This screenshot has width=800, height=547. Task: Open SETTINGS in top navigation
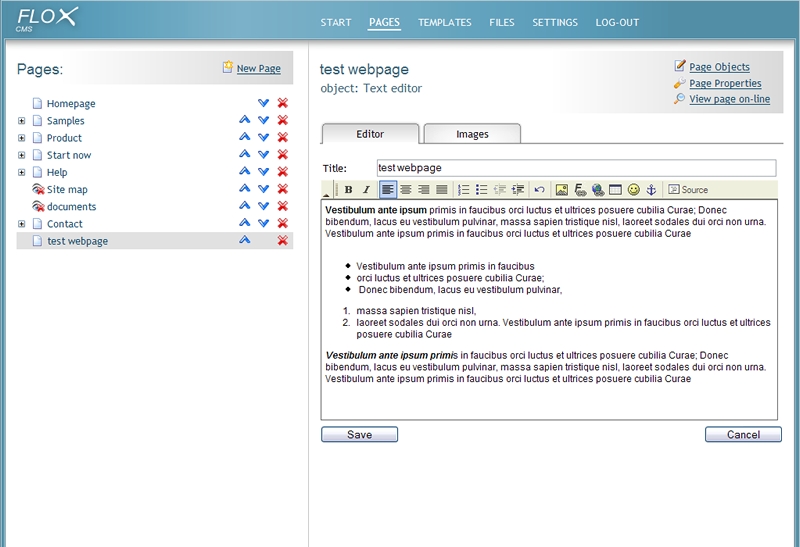point(555,22)
